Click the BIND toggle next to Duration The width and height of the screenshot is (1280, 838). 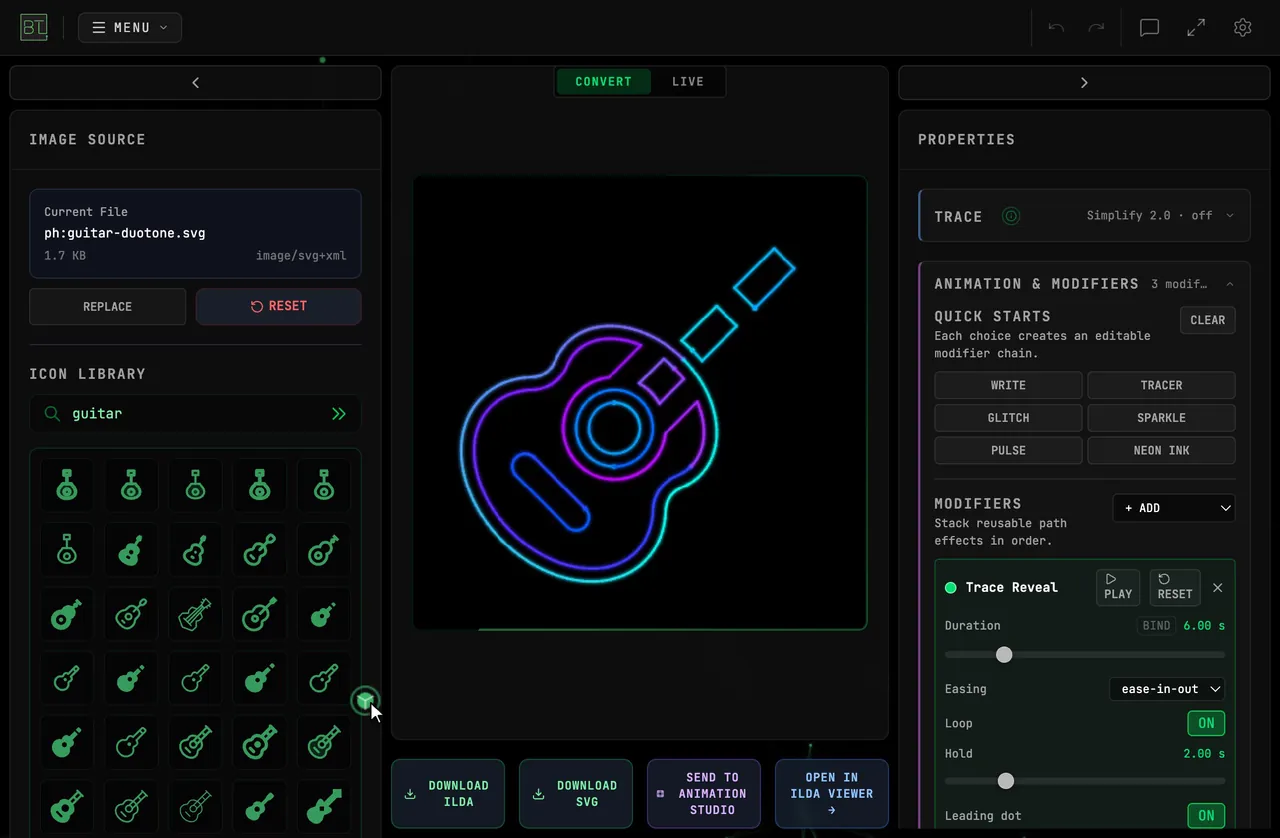1156,626
